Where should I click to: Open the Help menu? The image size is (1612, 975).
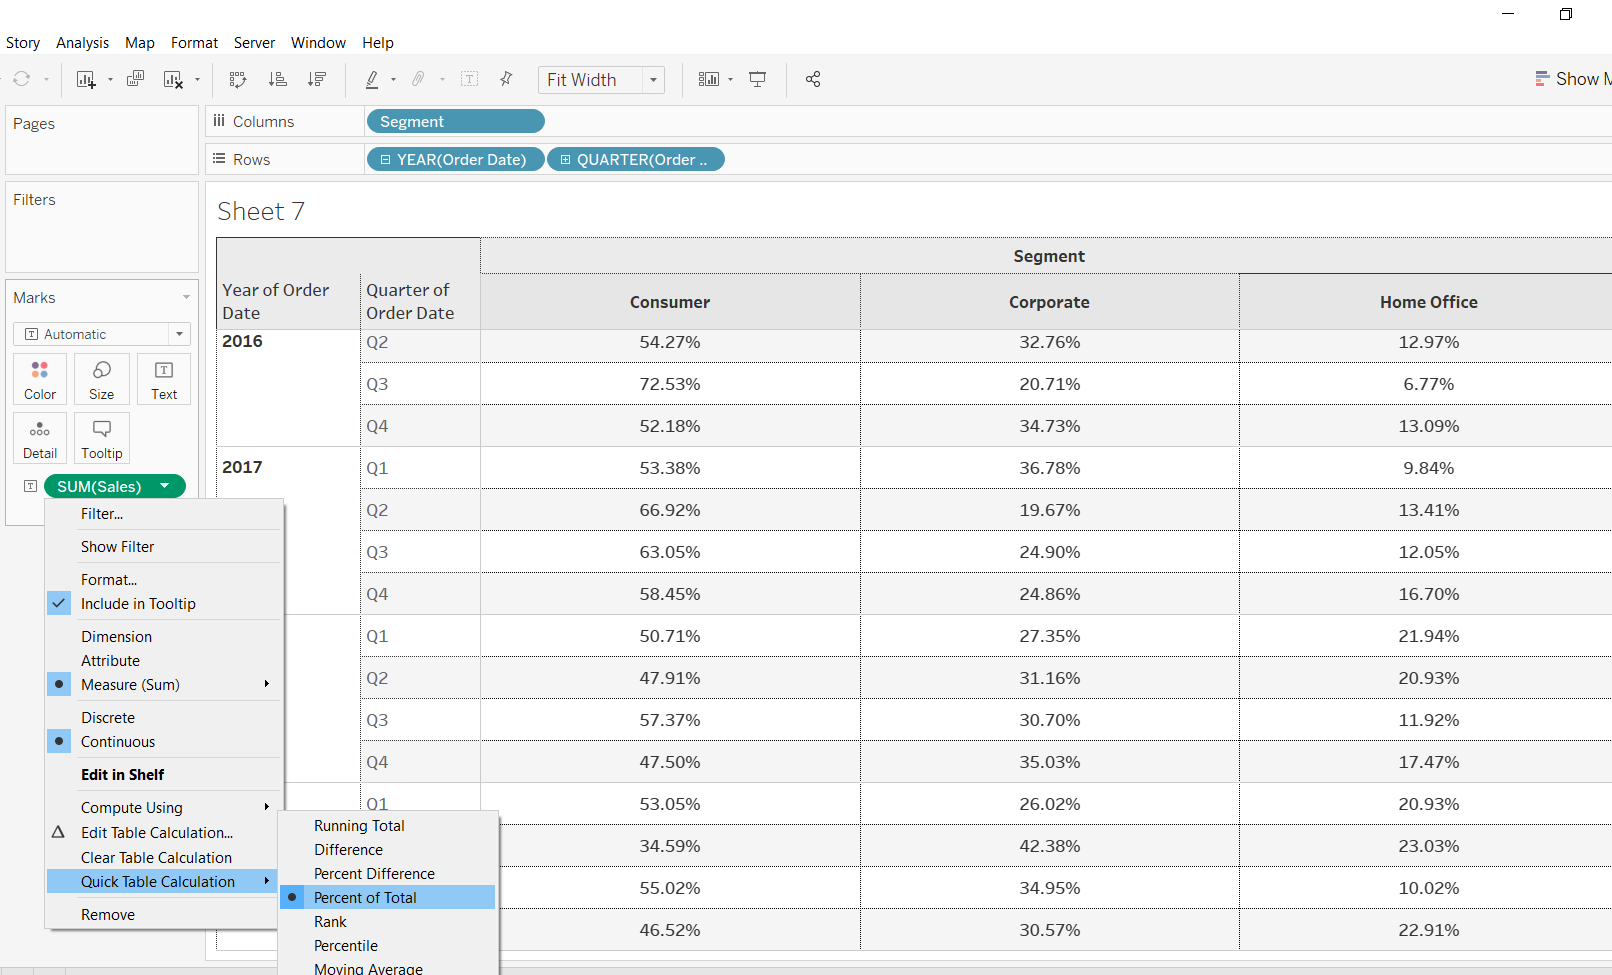pyautogui.click(x=378, y=43)
